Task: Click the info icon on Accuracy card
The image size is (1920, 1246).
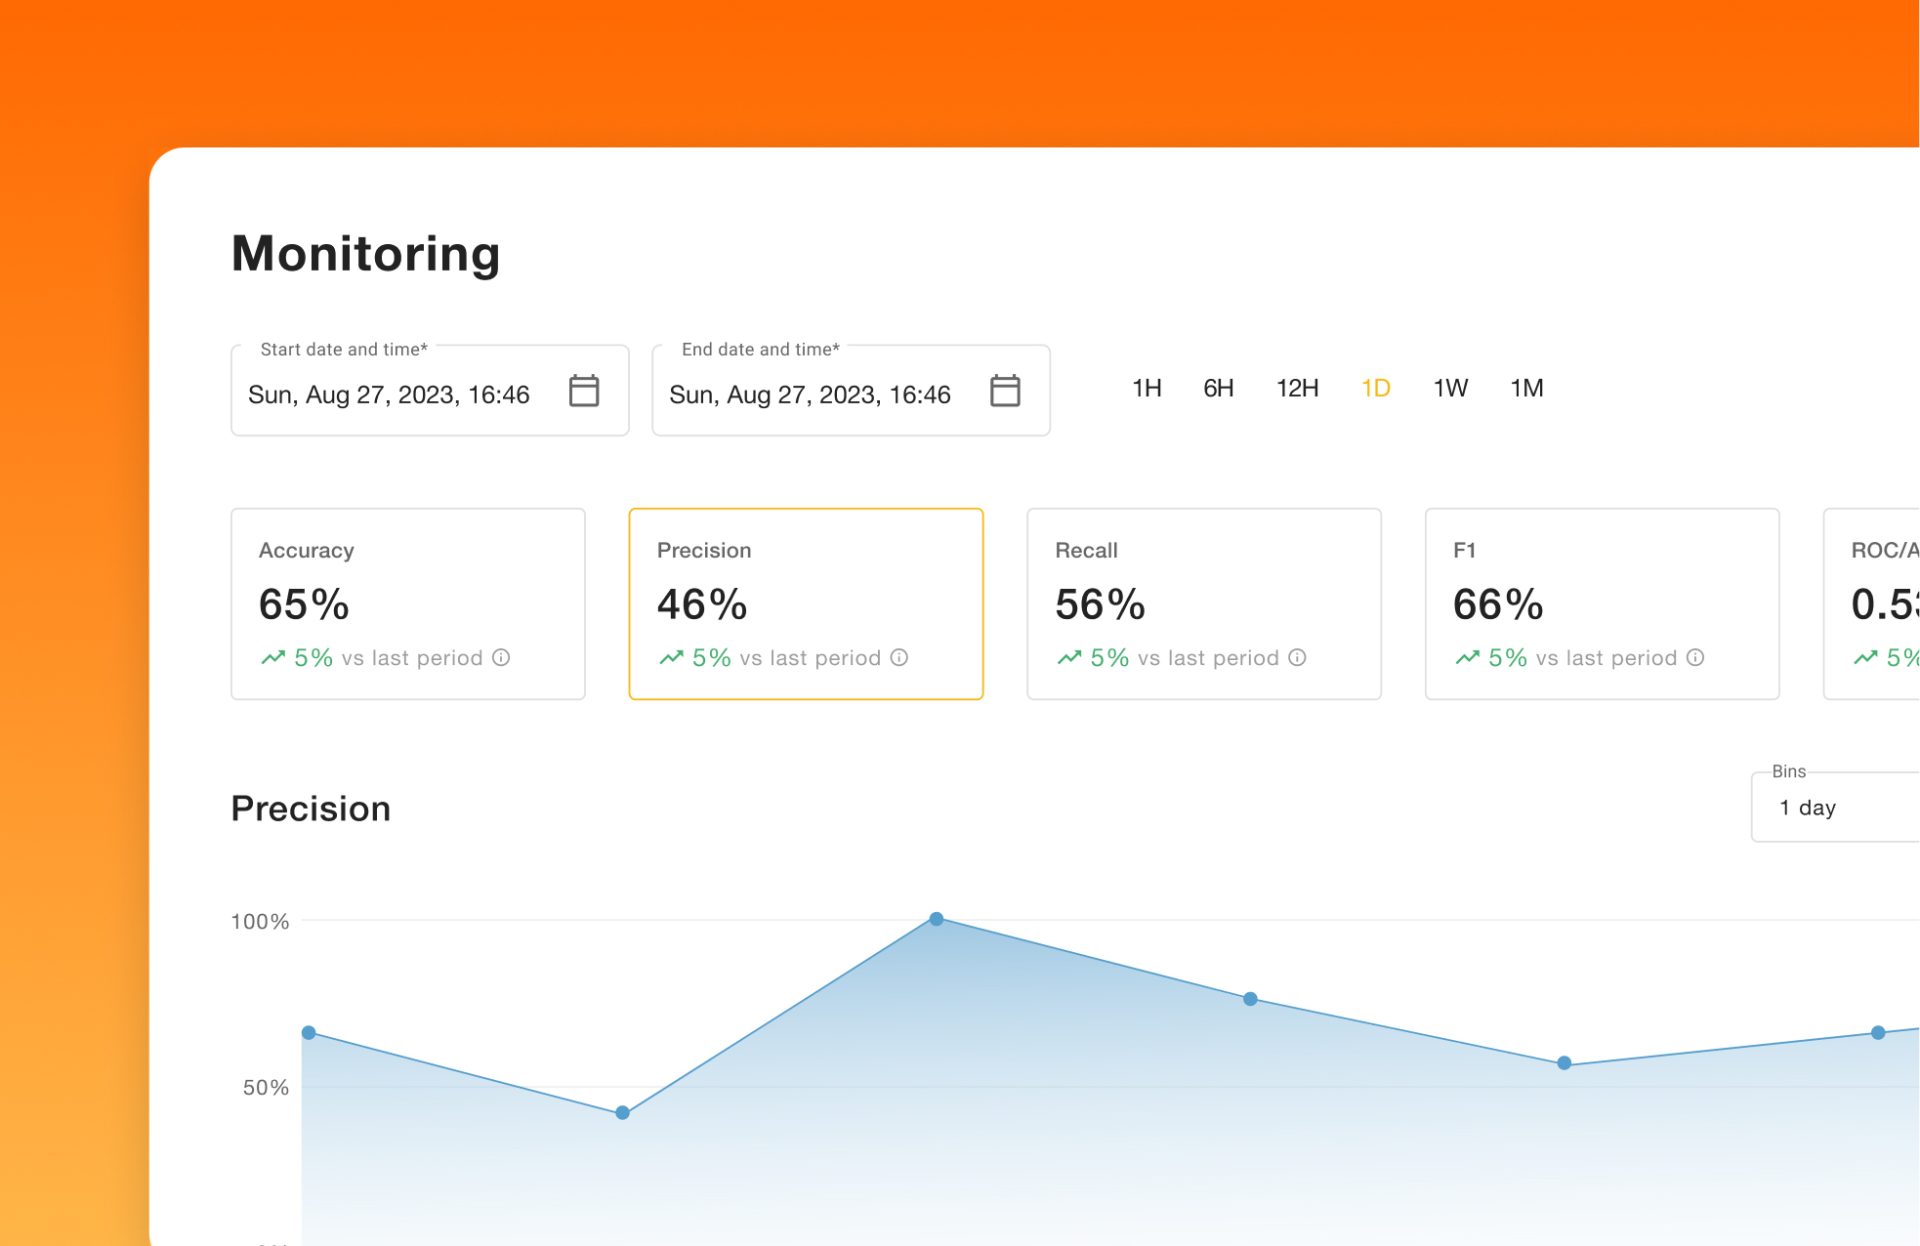Action: [x=501, y=657]
